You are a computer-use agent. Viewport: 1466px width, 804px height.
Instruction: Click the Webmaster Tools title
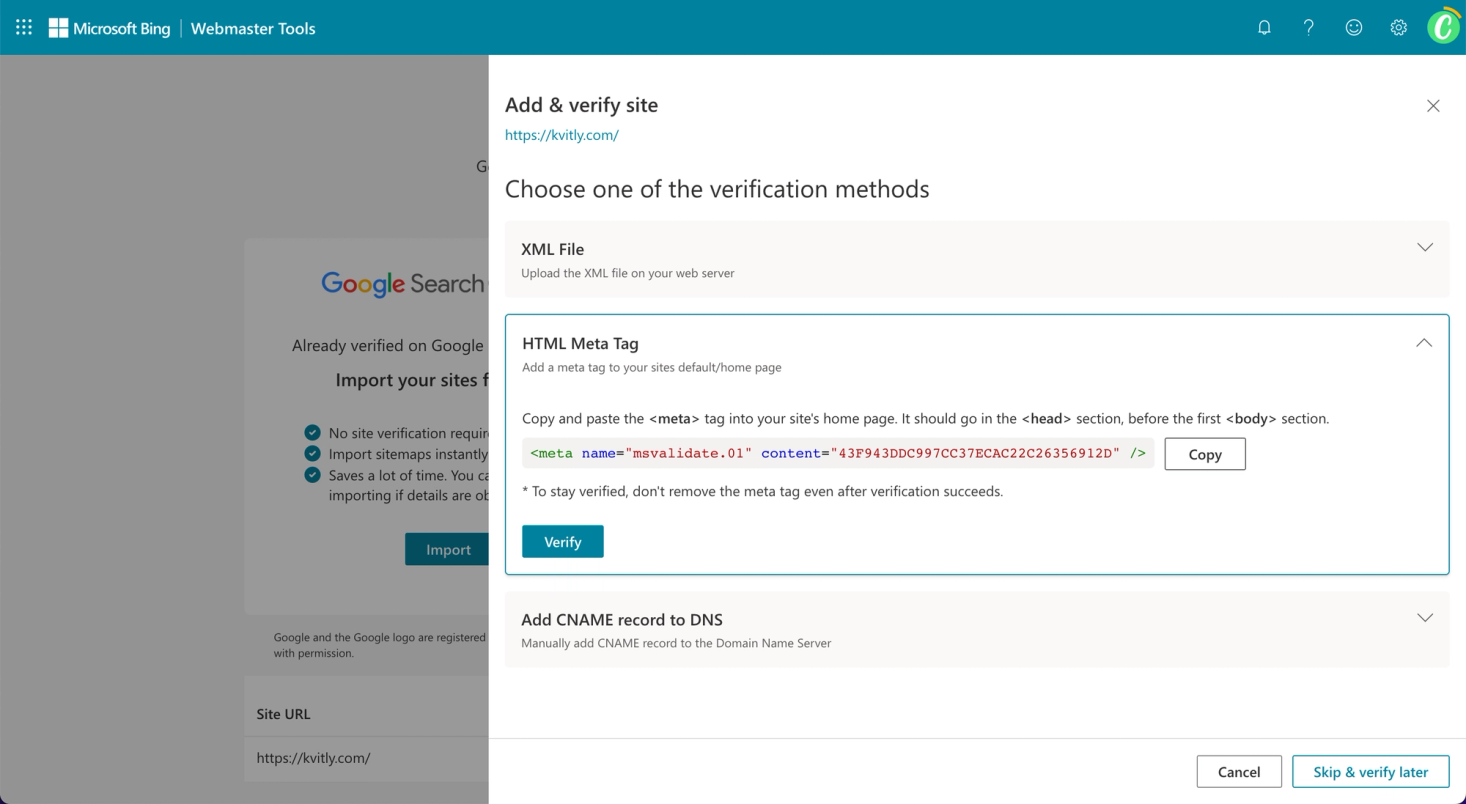253,28
